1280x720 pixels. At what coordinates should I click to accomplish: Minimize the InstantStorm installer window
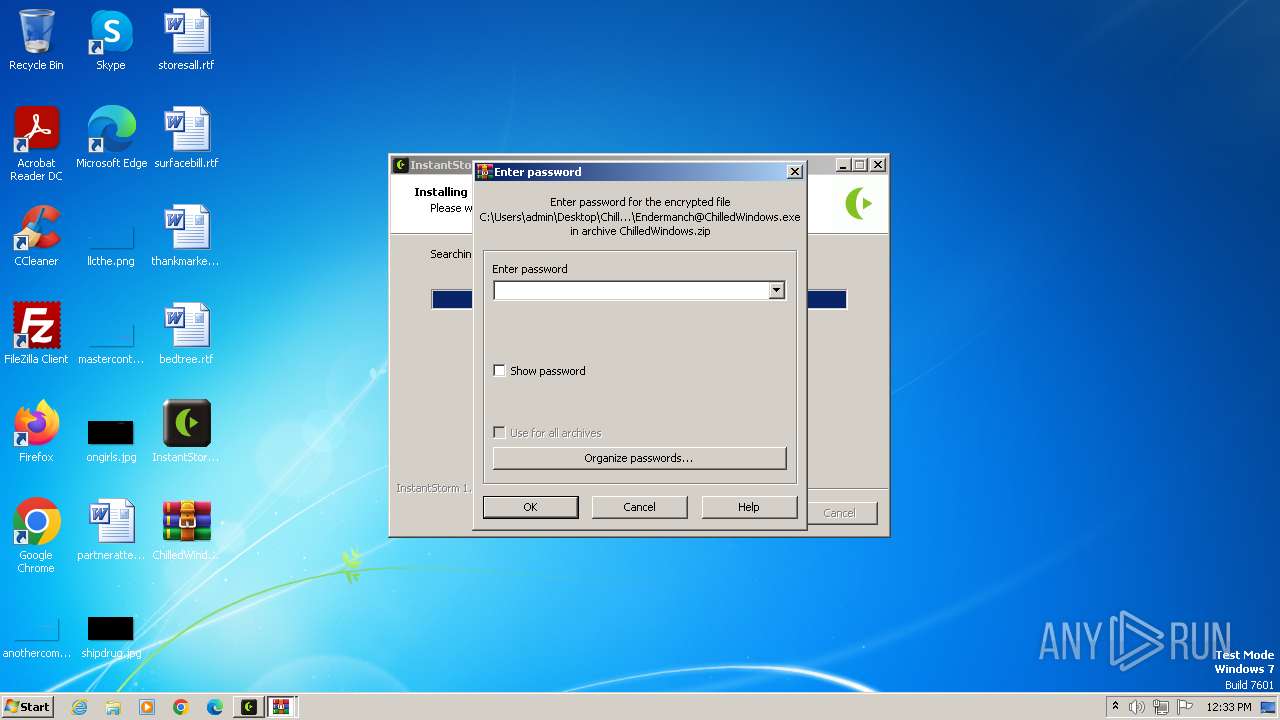(843, 165)
